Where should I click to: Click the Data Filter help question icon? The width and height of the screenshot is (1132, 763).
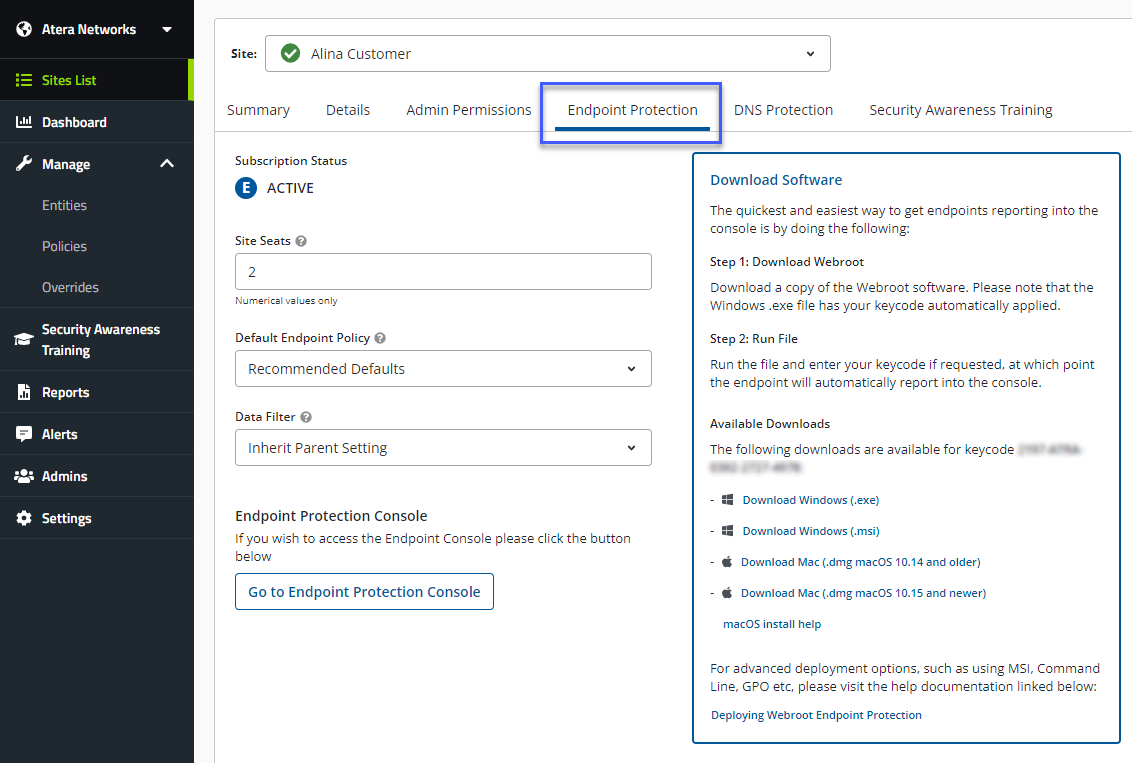306,417
